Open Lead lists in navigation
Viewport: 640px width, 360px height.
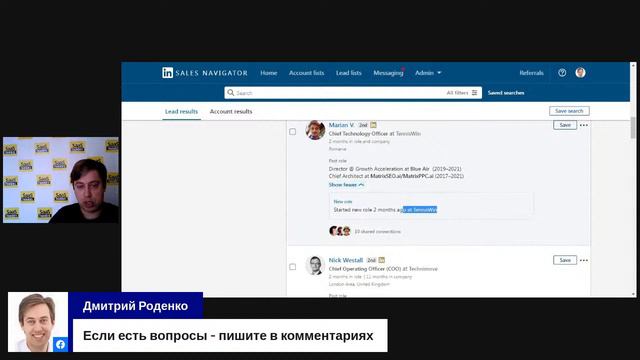(x=349, y=73)
